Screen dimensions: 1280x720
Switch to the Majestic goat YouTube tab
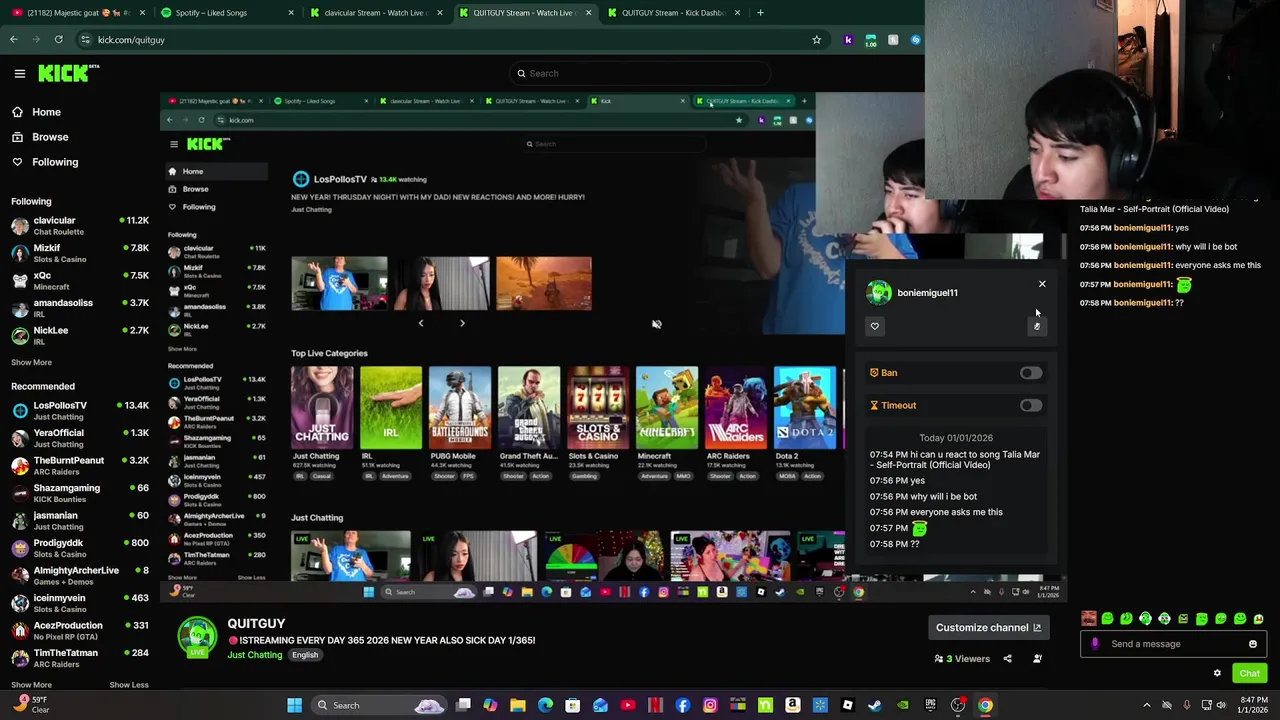pyautogui.click(x=76, y=13)
